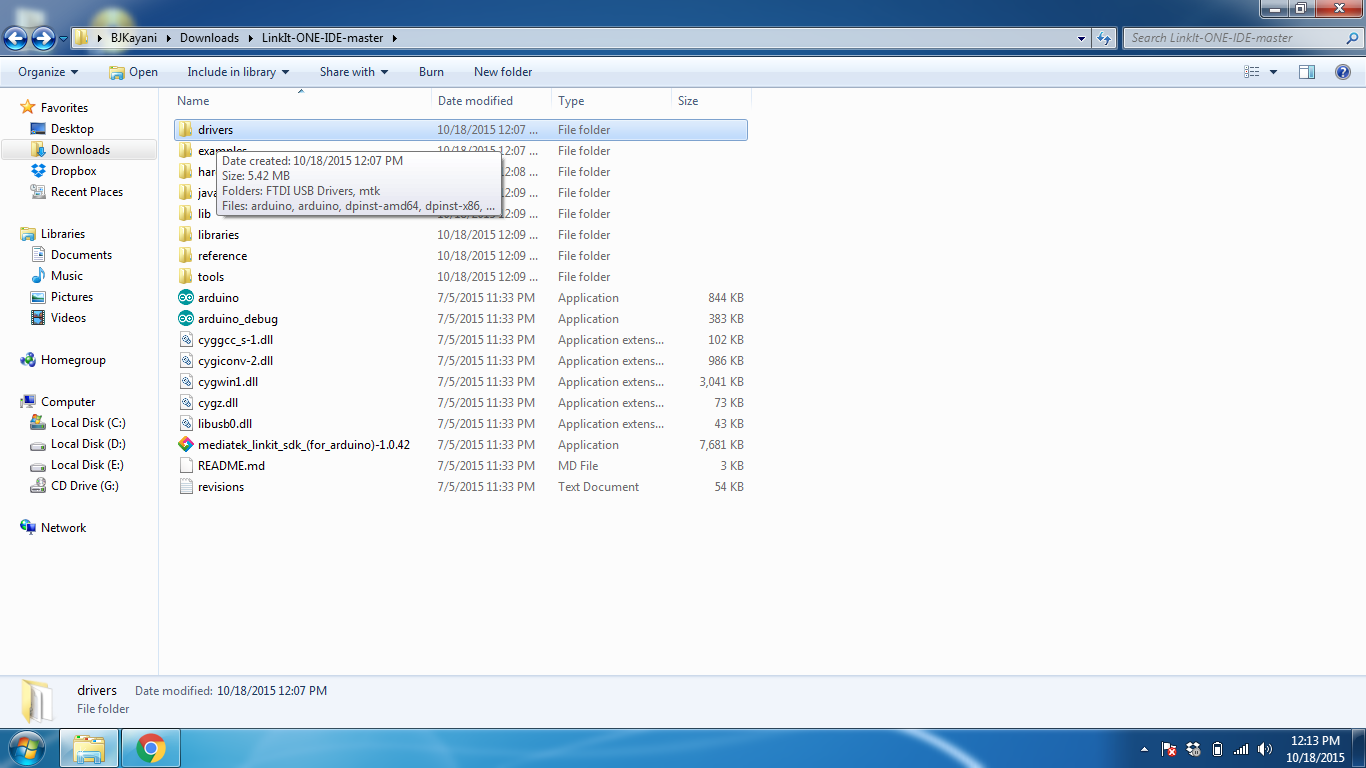Open Dropbox in Favorites sidebar
The image size is (1366, 768).
coord(73,171)
